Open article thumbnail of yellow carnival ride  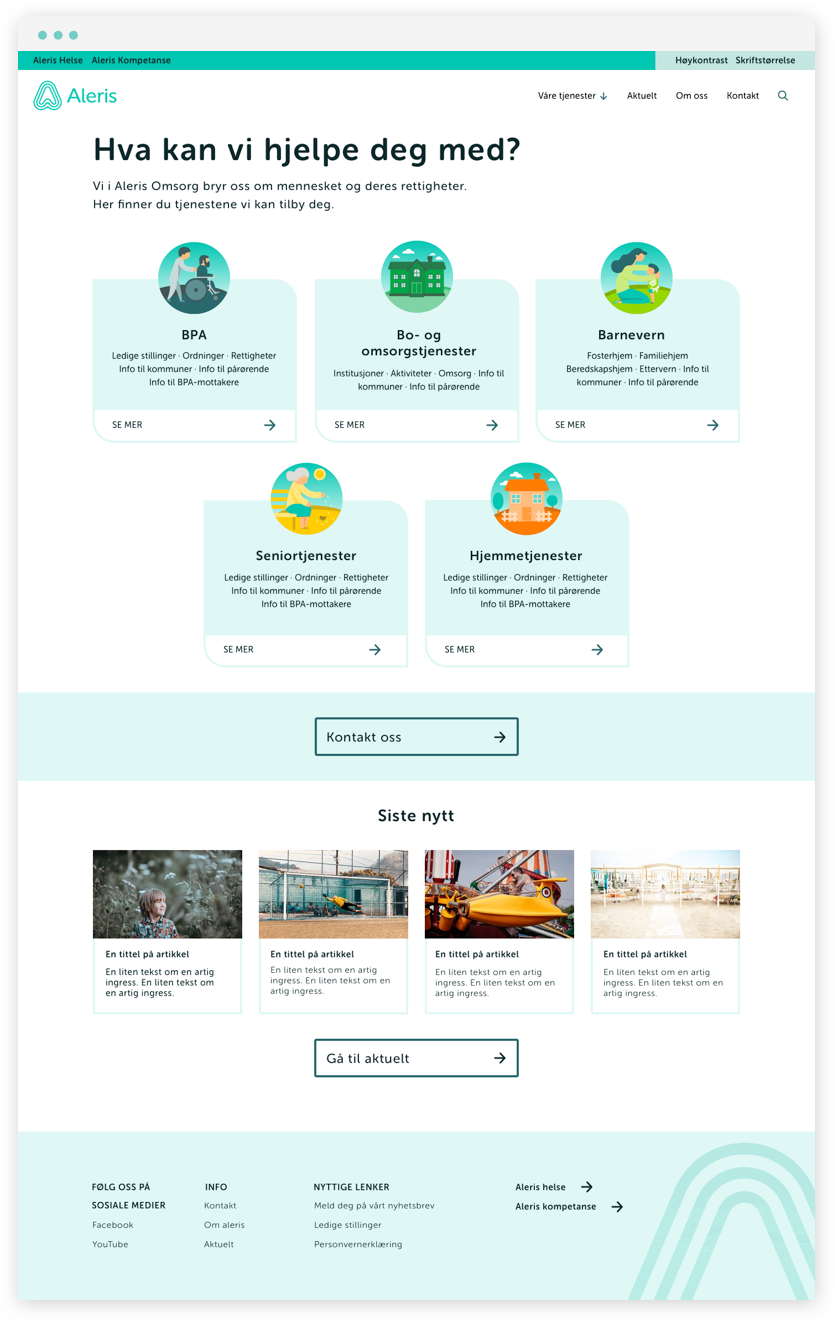coord(500,894)
